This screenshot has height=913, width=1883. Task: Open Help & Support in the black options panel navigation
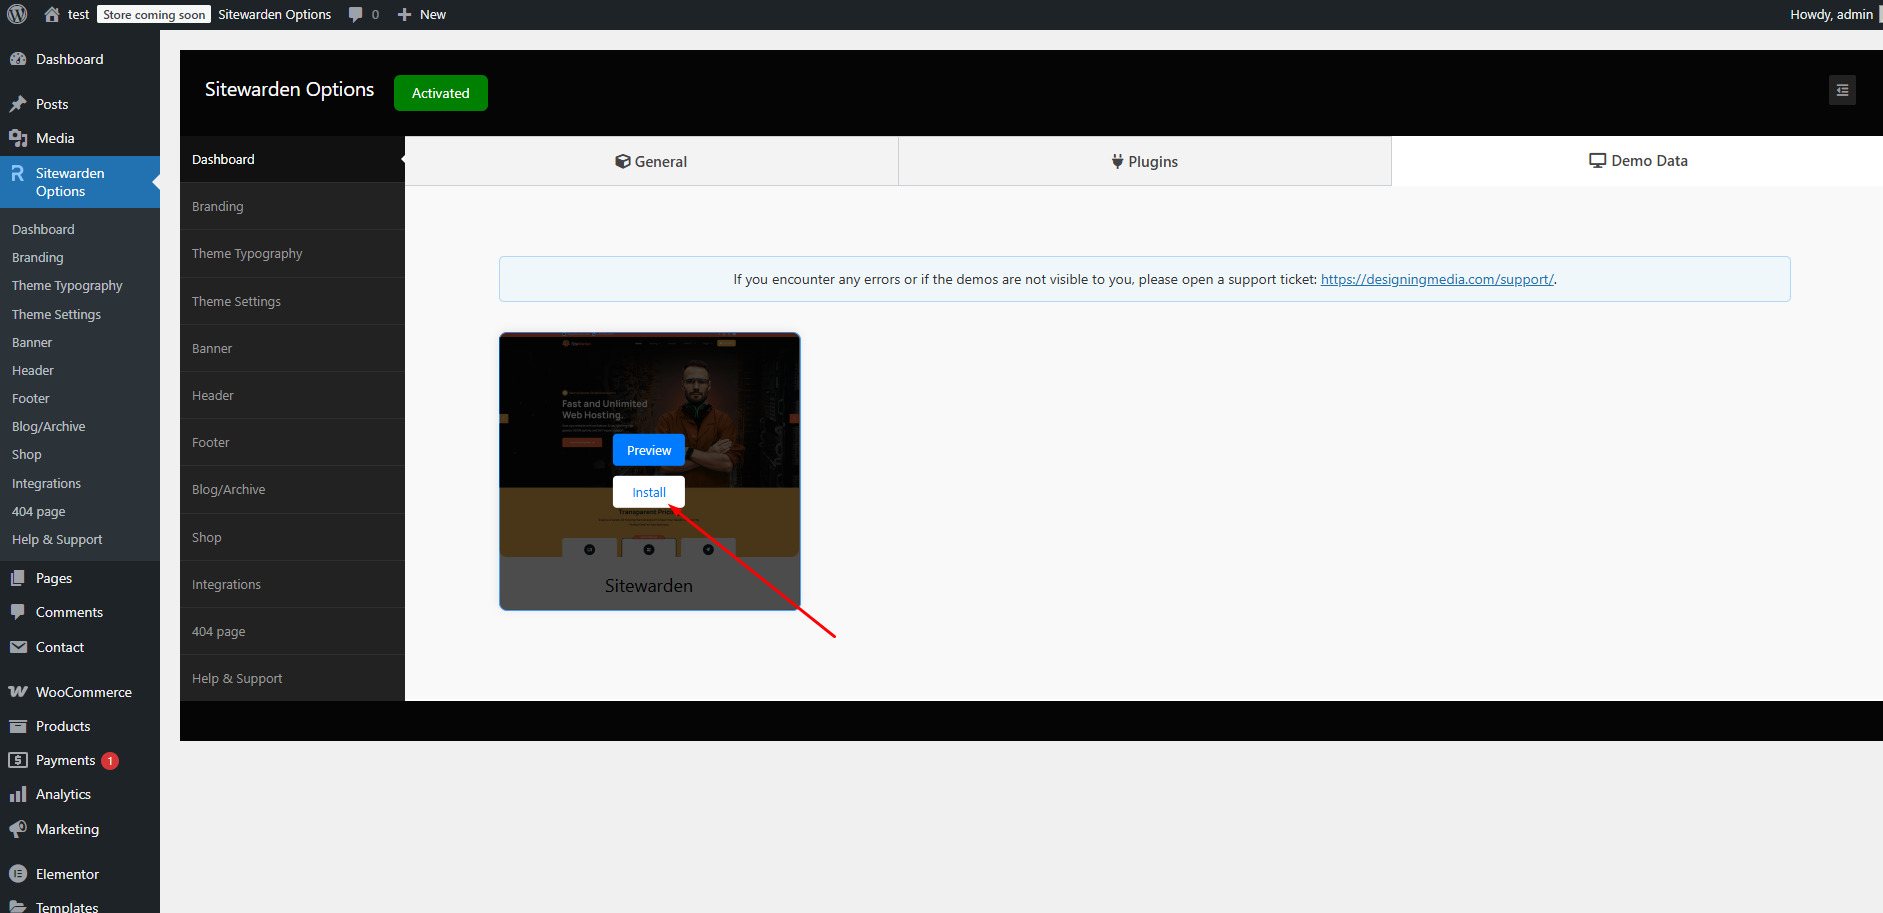click(x=292, y=678)
